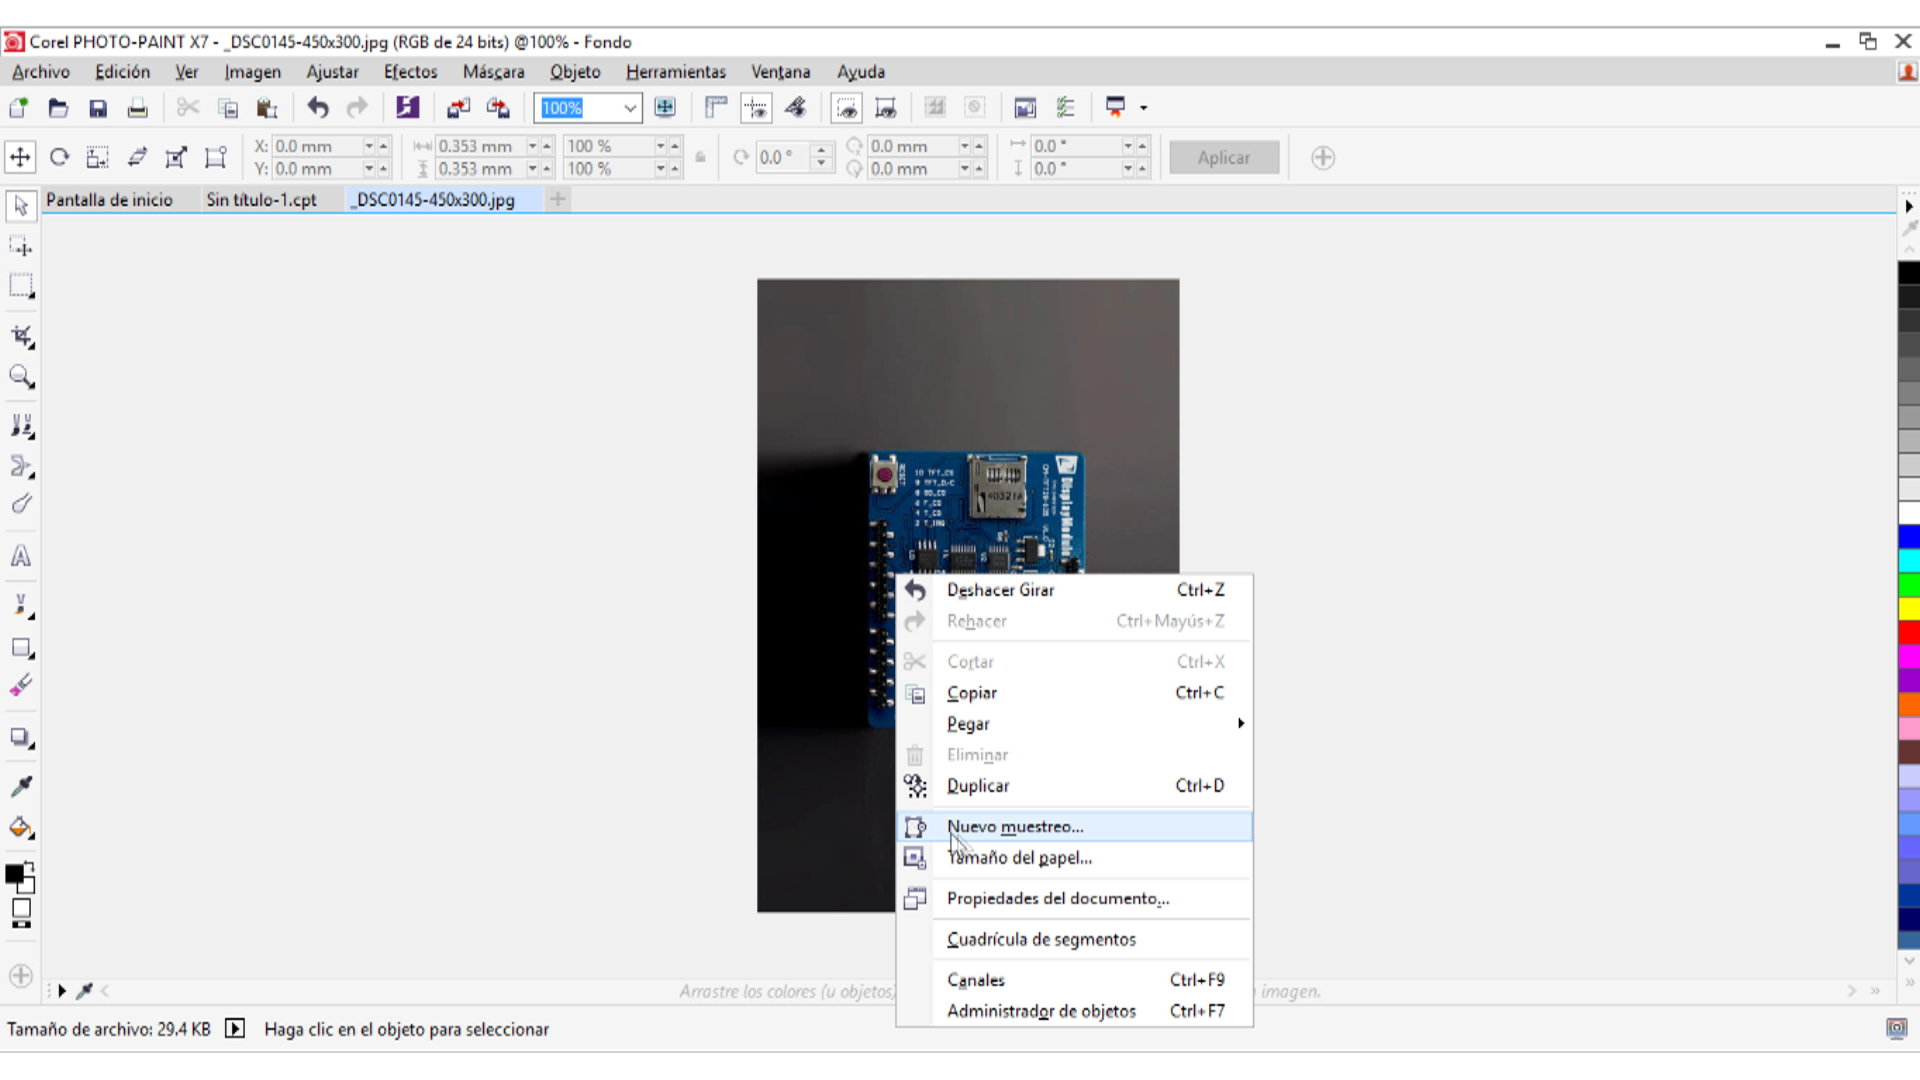1920x1080 pixels.
Task: Select the Crop tool in toolbox
Action: point(22,337)
